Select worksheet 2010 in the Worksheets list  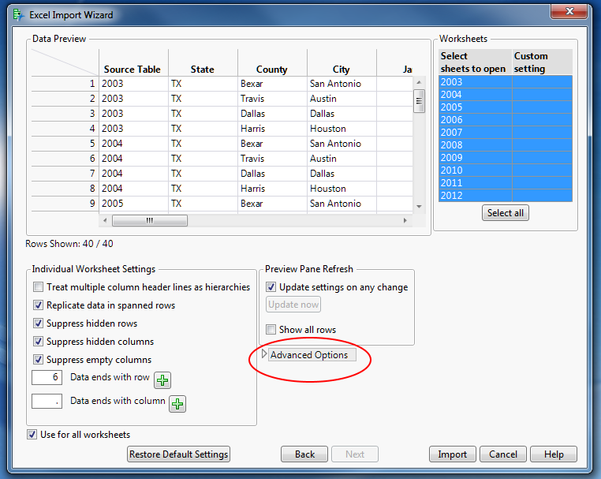(475, 170)
